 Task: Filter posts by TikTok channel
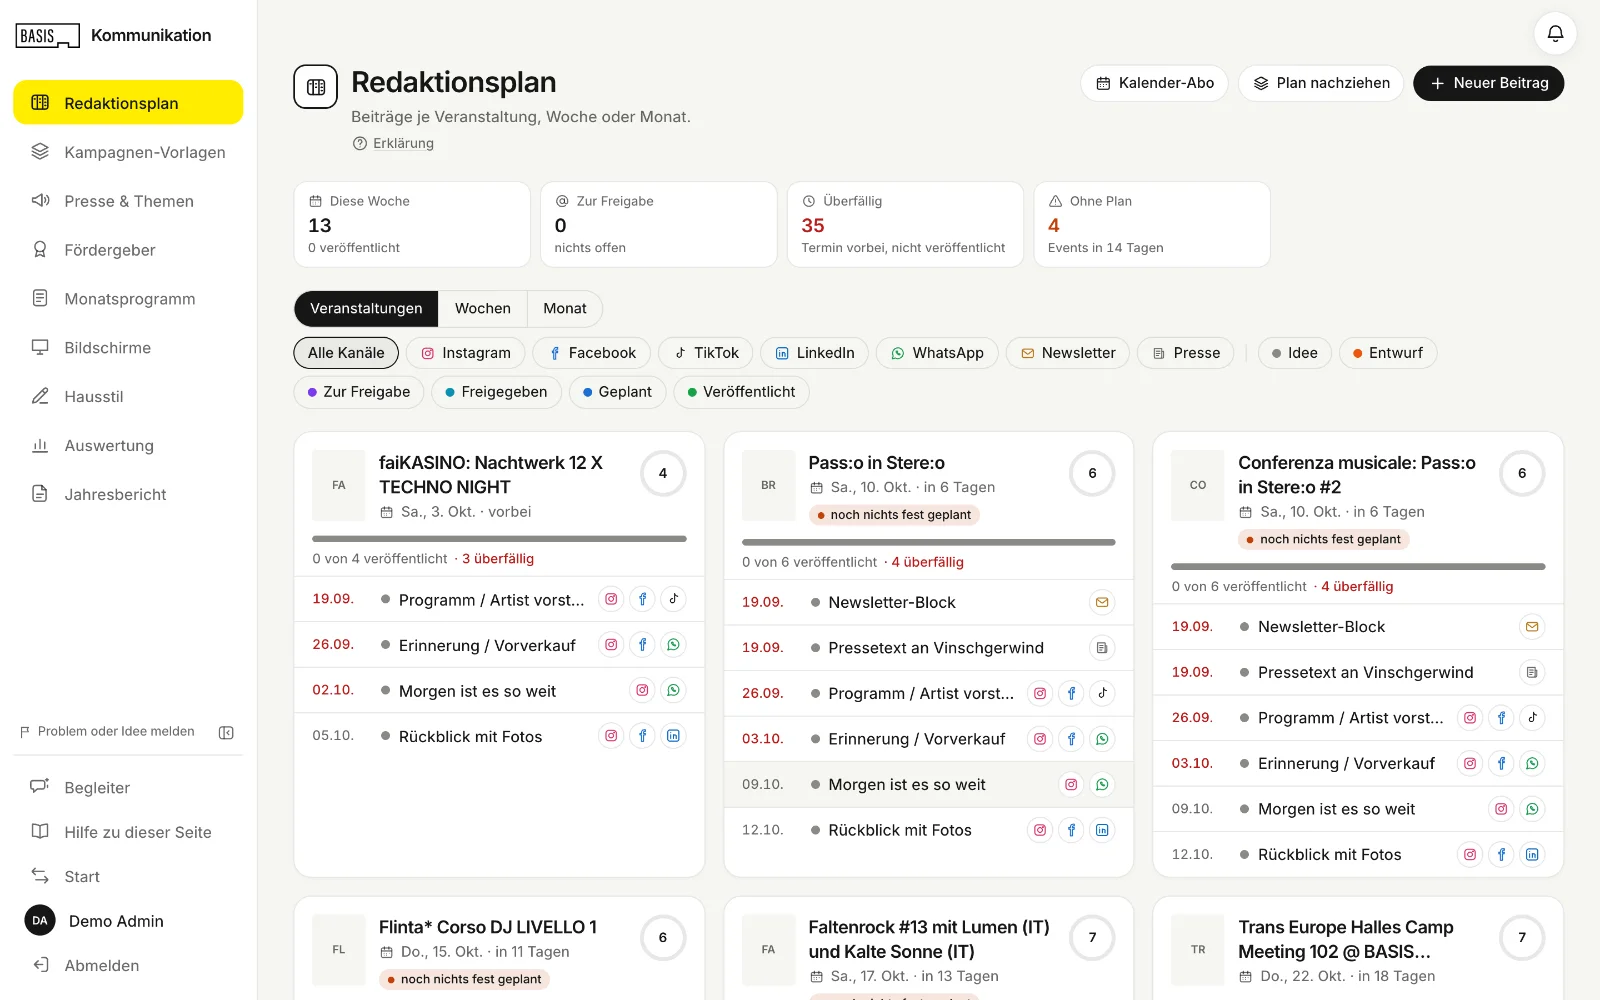click(706, 353)
